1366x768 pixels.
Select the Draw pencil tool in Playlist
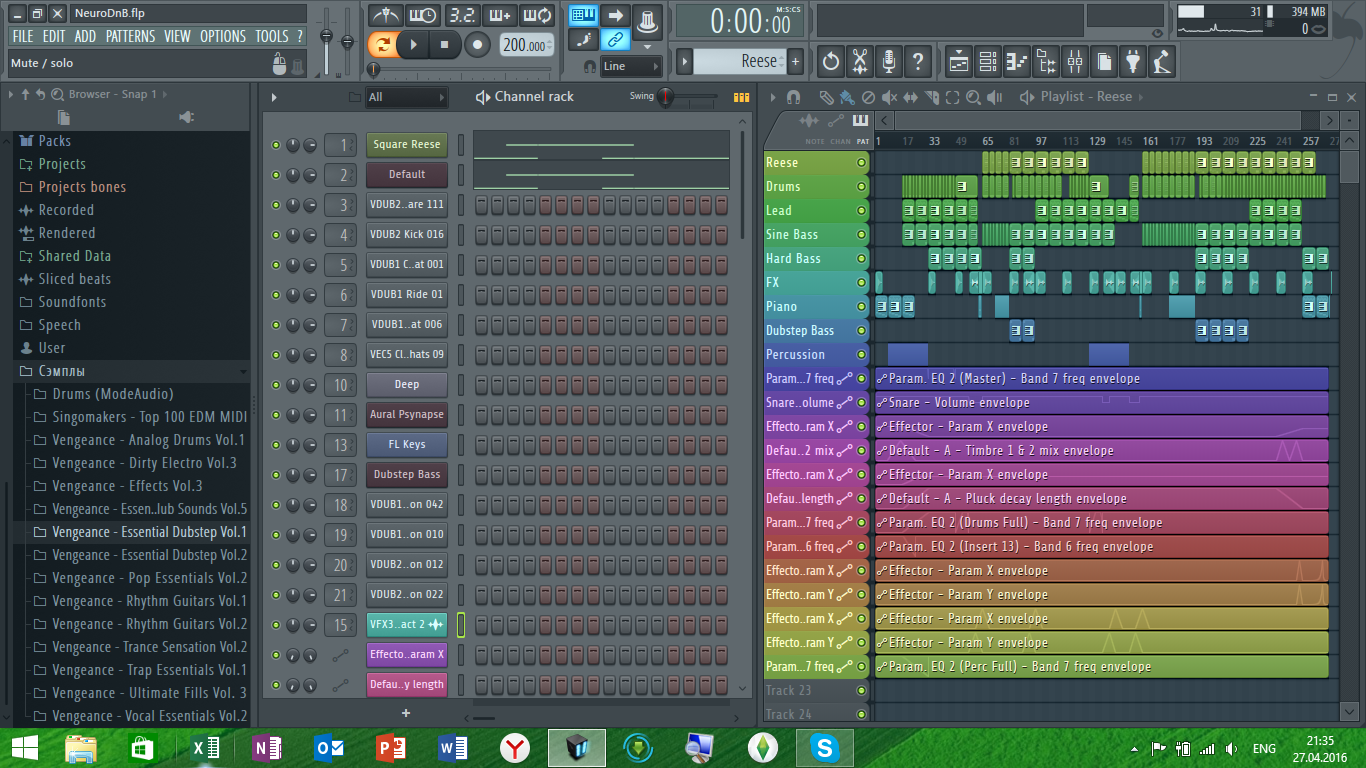tap(826, 97)
